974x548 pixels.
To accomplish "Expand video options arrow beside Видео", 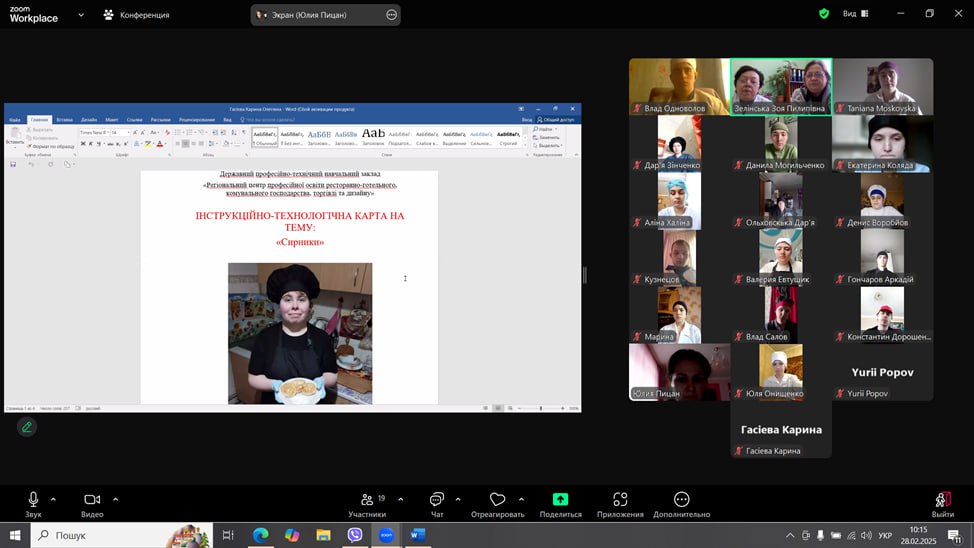I will coord(115,499).
